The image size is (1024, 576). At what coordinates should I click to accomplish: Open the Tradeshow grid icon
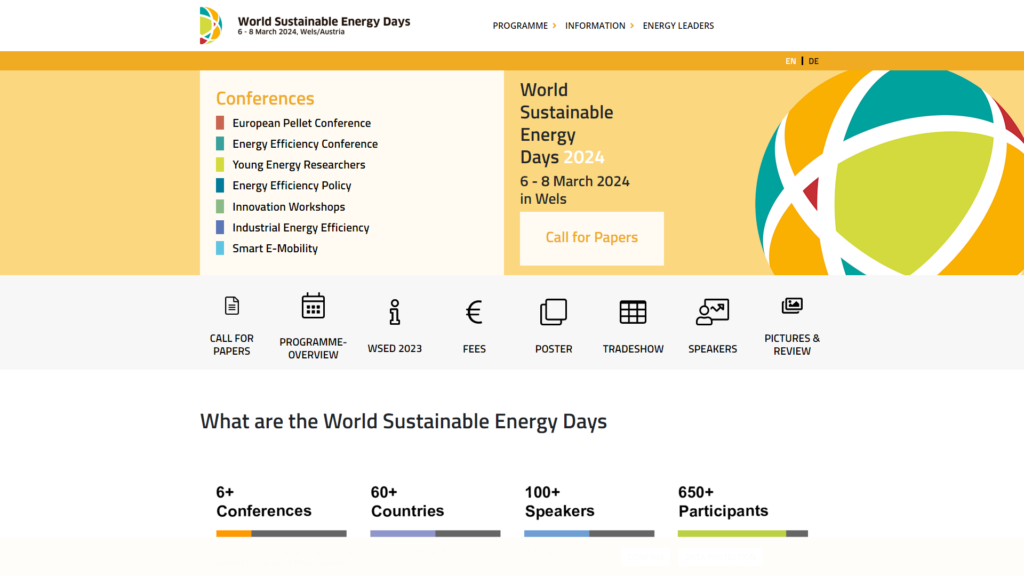[x=633, y=312]
